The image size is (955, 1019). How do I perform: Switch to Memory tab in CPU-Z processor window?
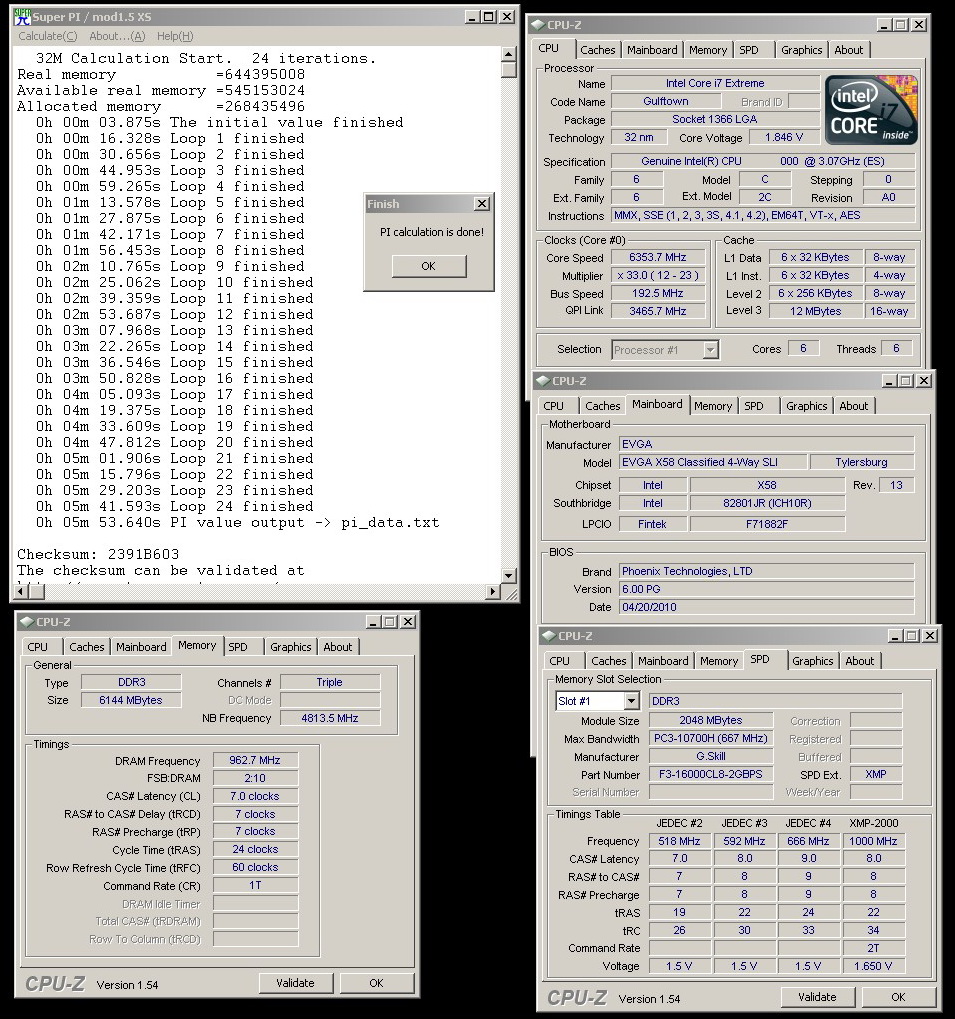click(x=708, y=50)
